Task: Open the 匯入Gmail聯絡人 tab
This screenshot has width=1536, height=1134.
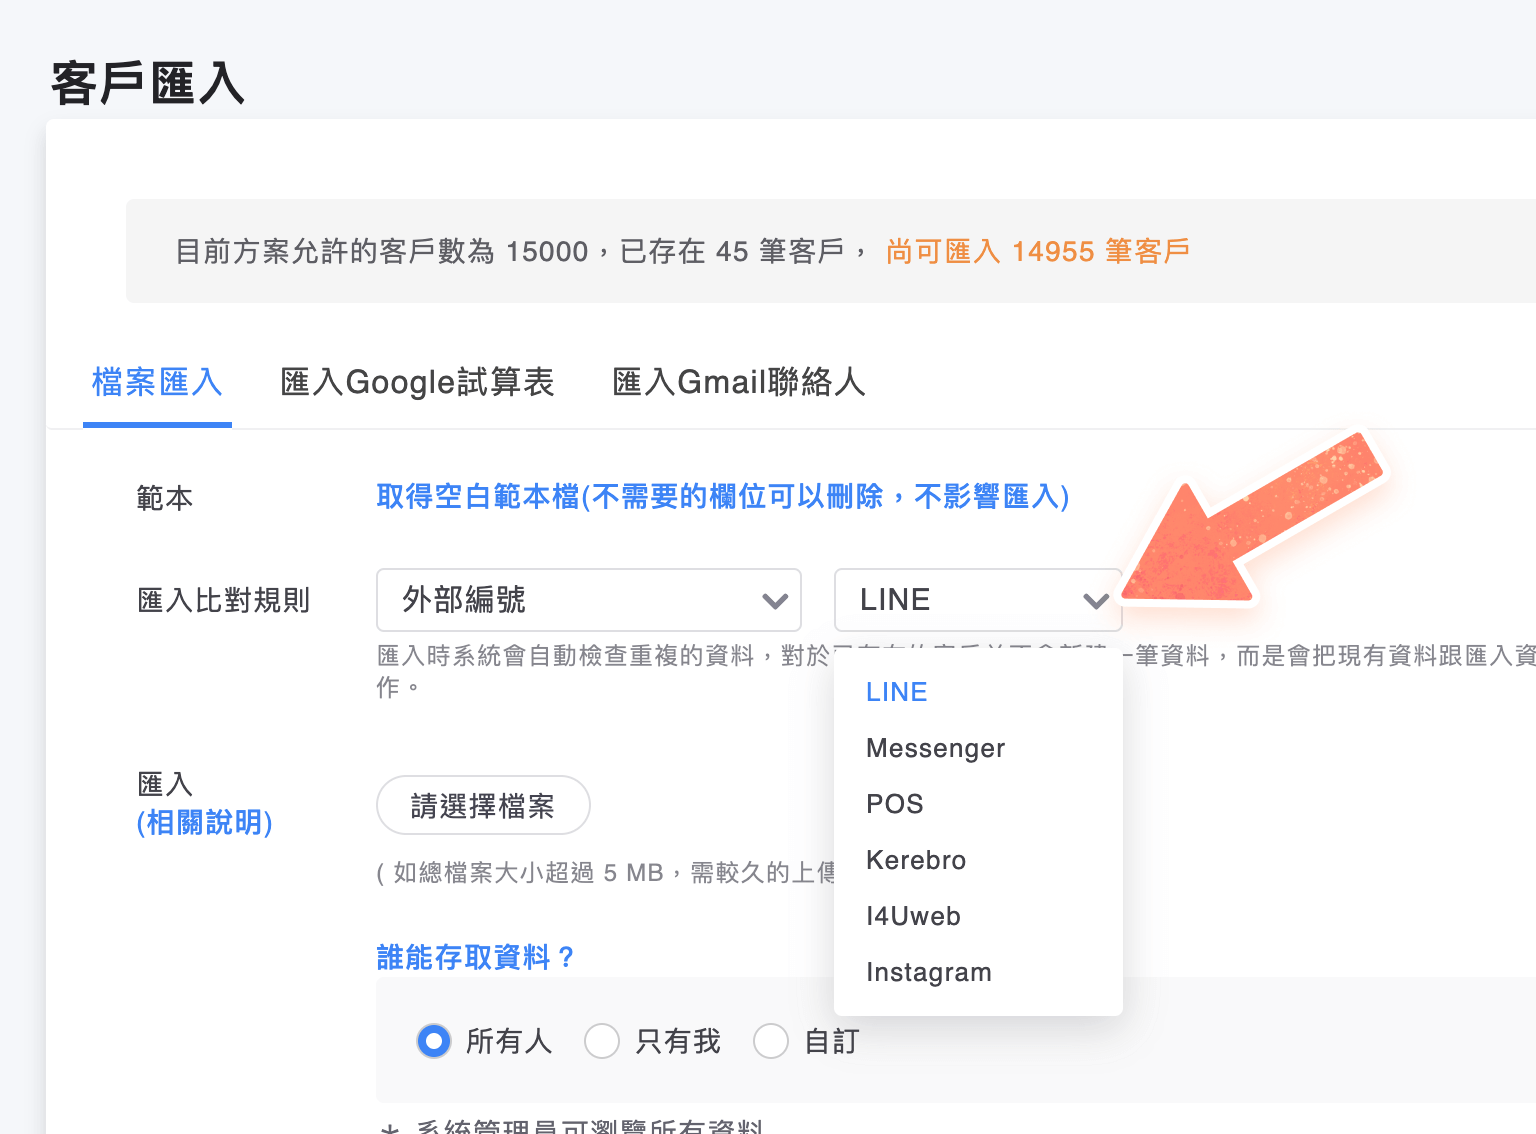Action: click(738, 382)
